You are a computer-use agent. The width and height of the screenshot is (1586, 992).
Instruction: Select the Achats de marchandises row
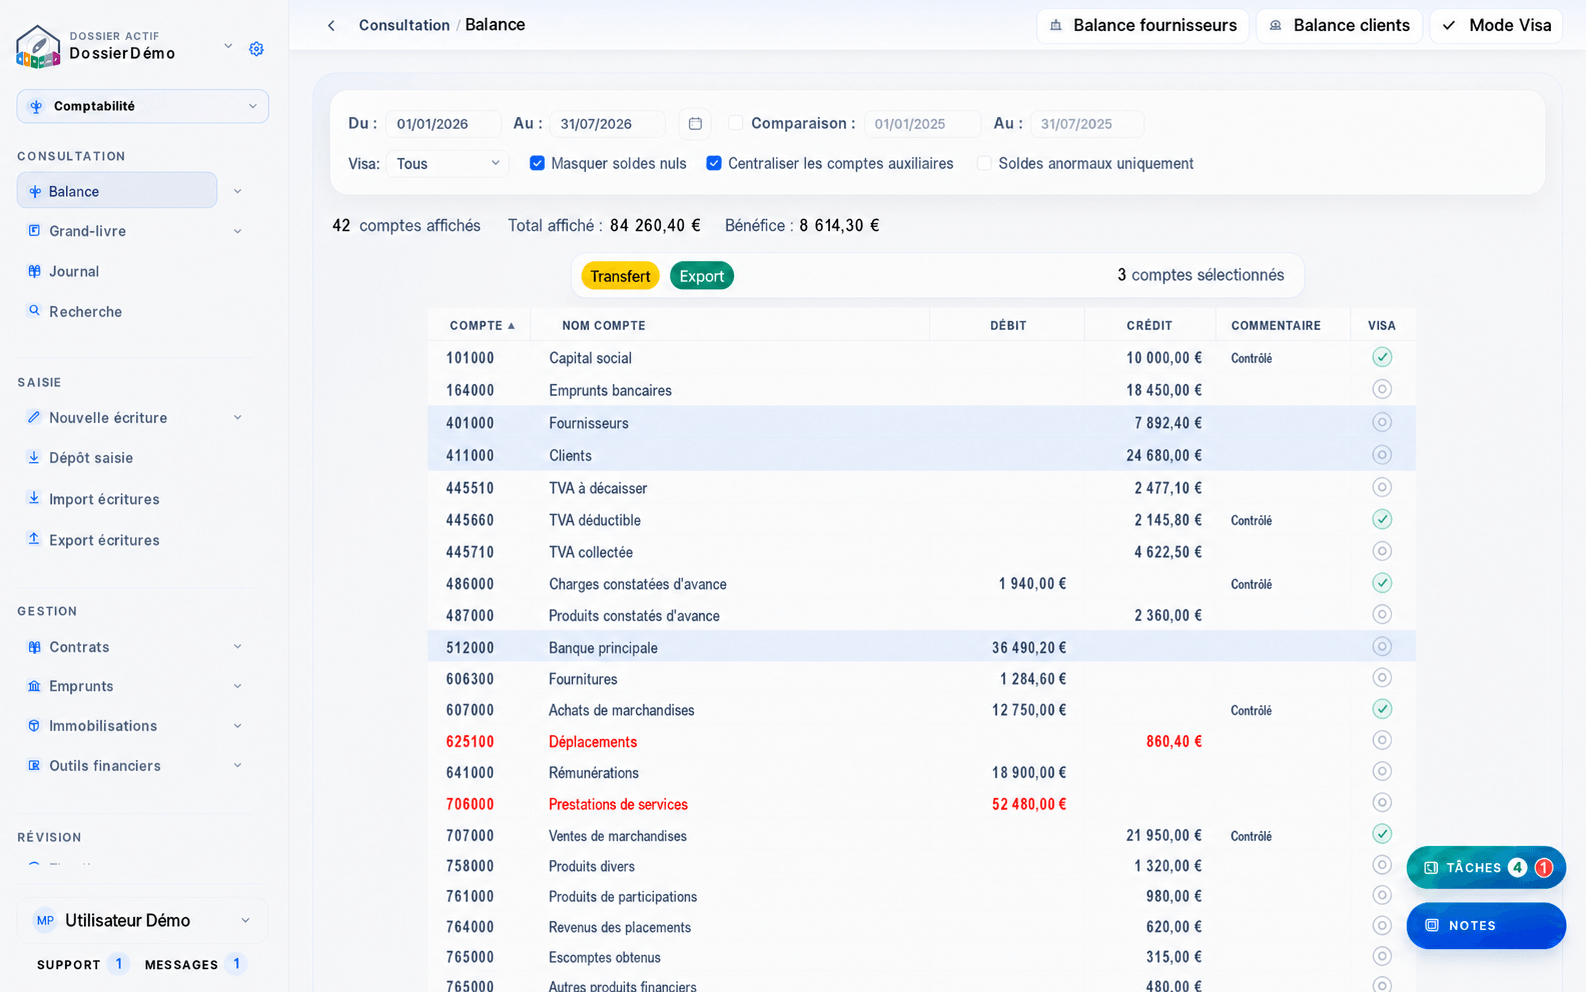coord(921,710)
